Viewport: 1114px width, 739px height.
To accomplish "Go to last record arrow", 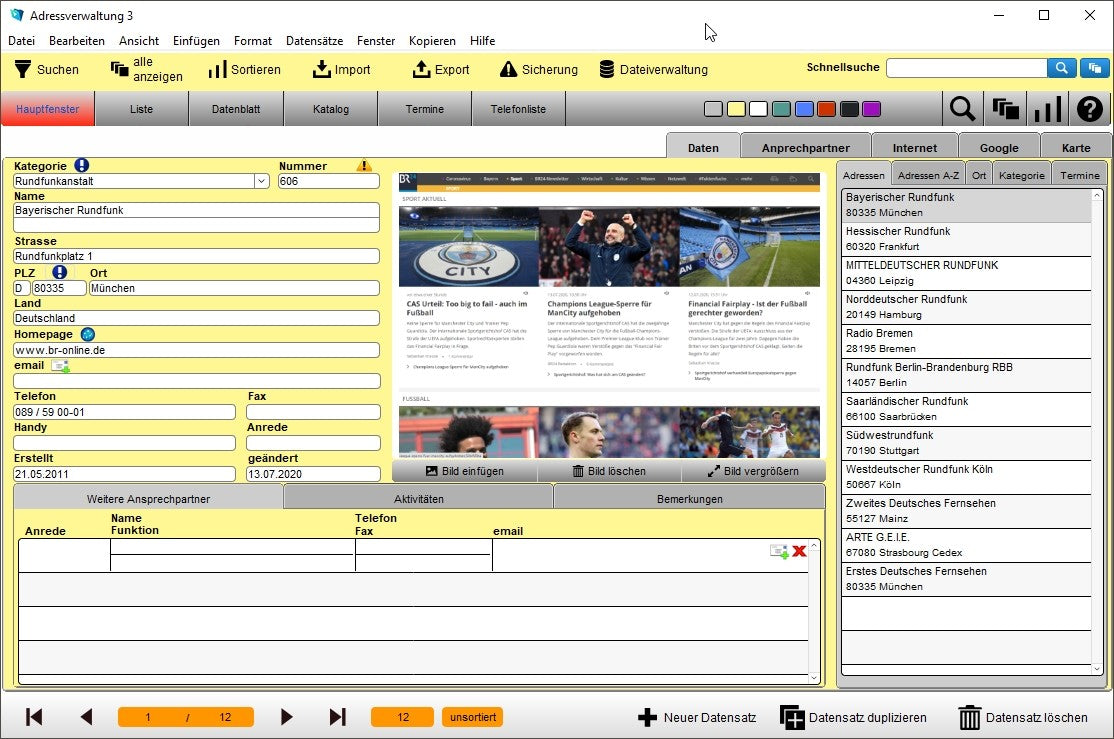I will tap(337, 717).
